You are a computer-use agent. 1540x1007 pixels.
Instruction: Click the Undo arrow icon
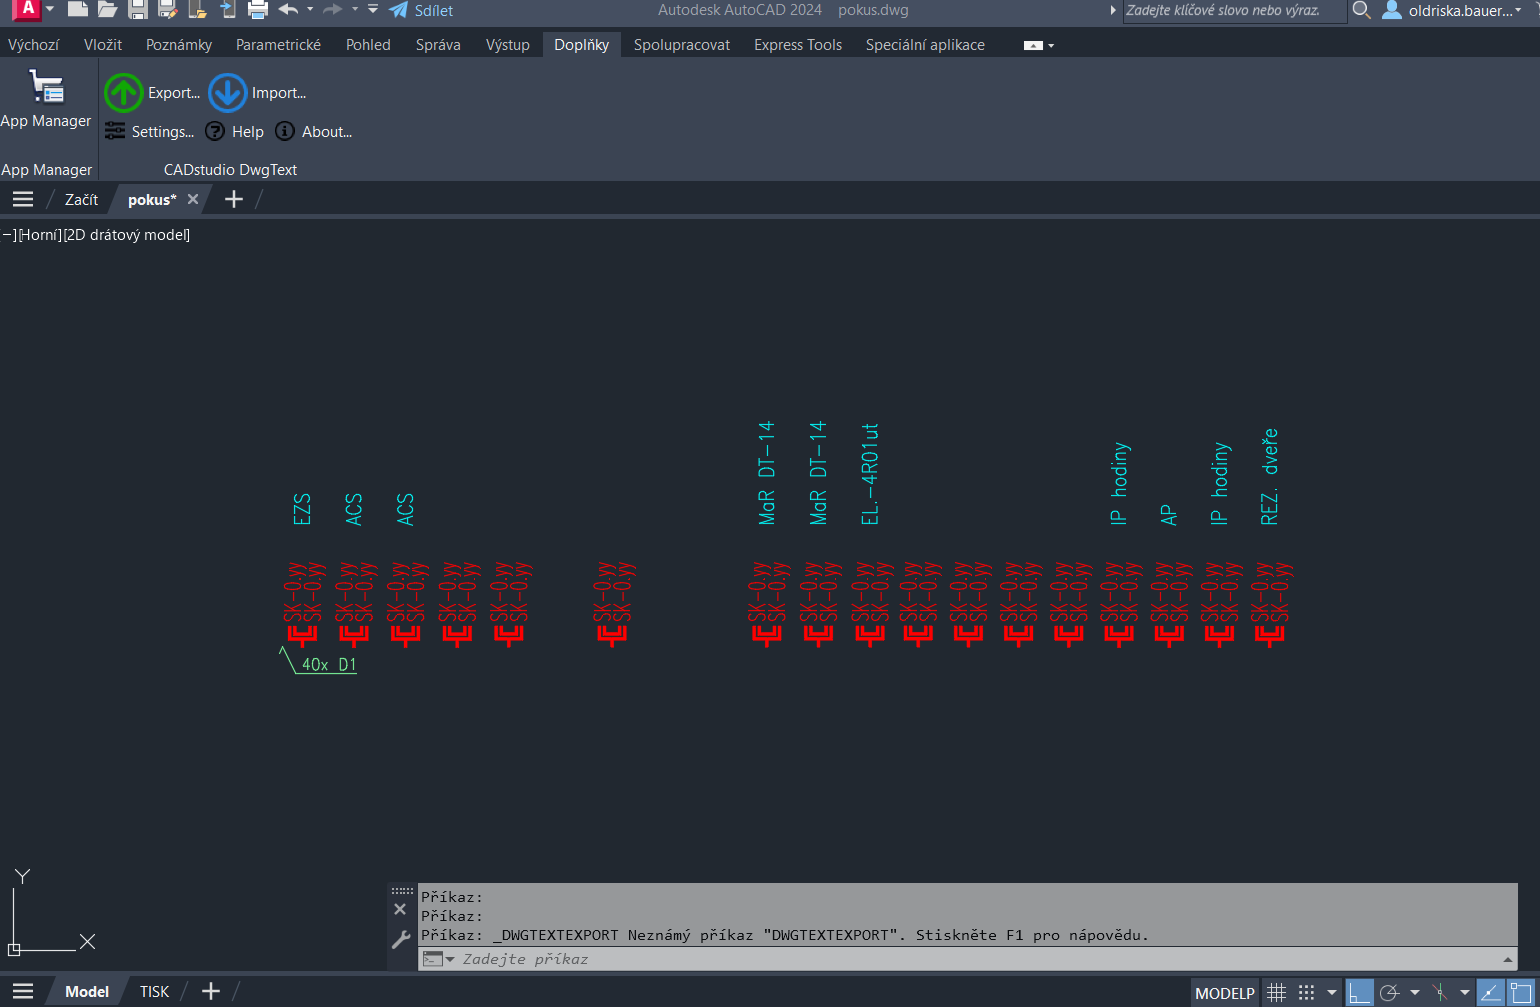tap(288, 10)
